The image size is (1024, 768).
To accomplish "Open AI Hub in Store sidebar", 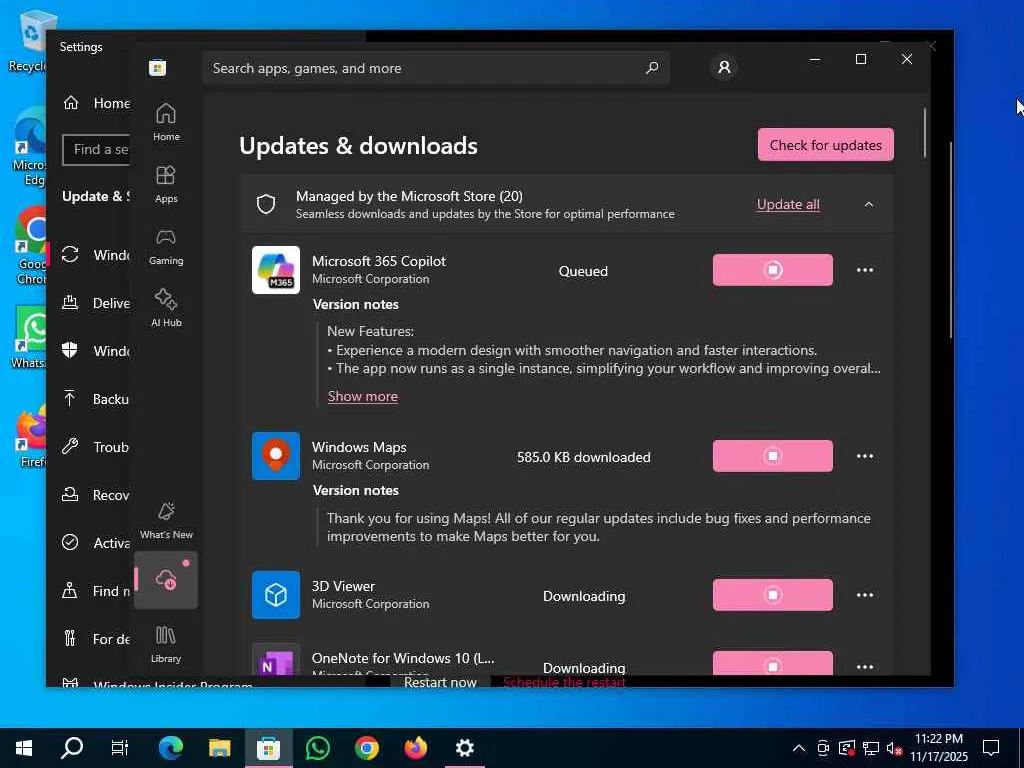I will 166,308.
